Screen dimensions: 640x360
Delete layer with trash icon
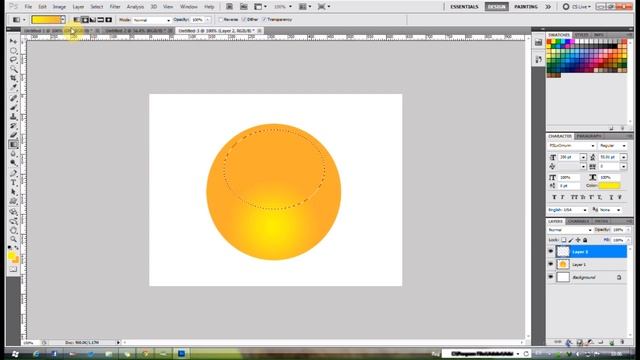pyautogui.click(x=622, y=342)
